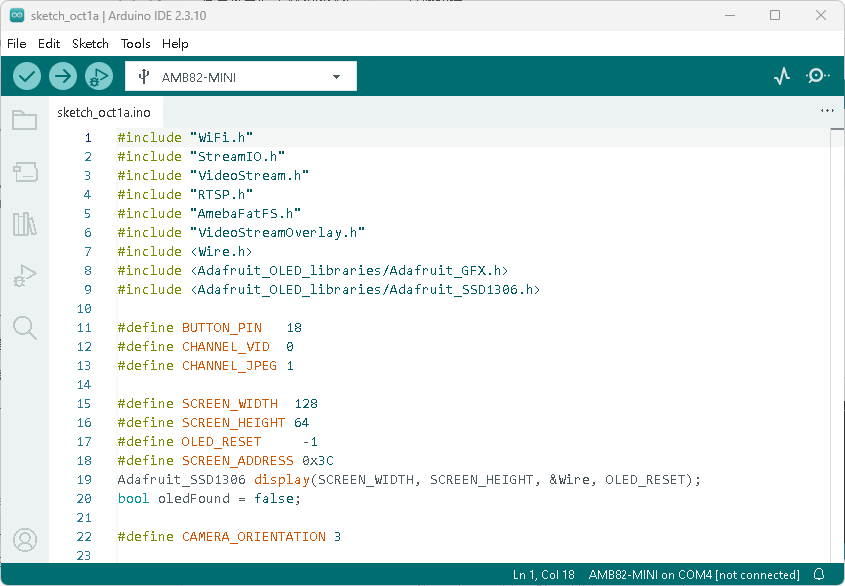Click CHANNEL_JPEG define on line 13
Viewport: 845px width, 586px height.
(x=230, y=366)
